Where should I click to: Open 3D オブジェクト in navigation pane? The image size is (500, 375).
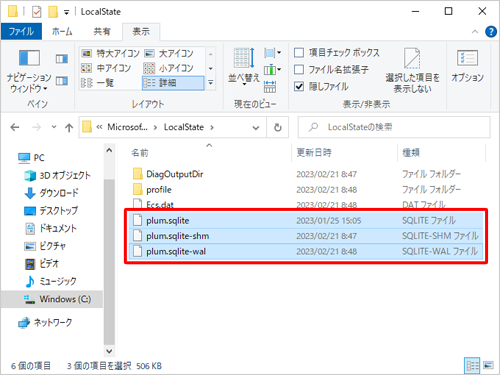(x=57, y=175)
